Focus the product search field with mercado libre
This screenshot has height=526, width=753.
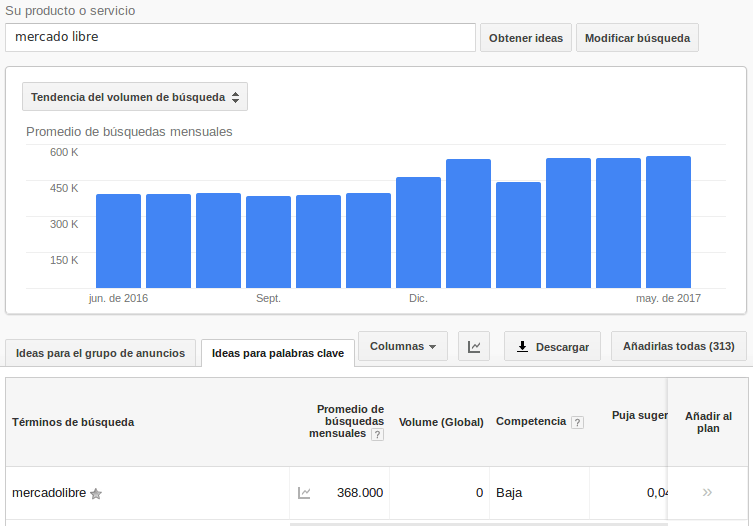(x=241, y=37)
